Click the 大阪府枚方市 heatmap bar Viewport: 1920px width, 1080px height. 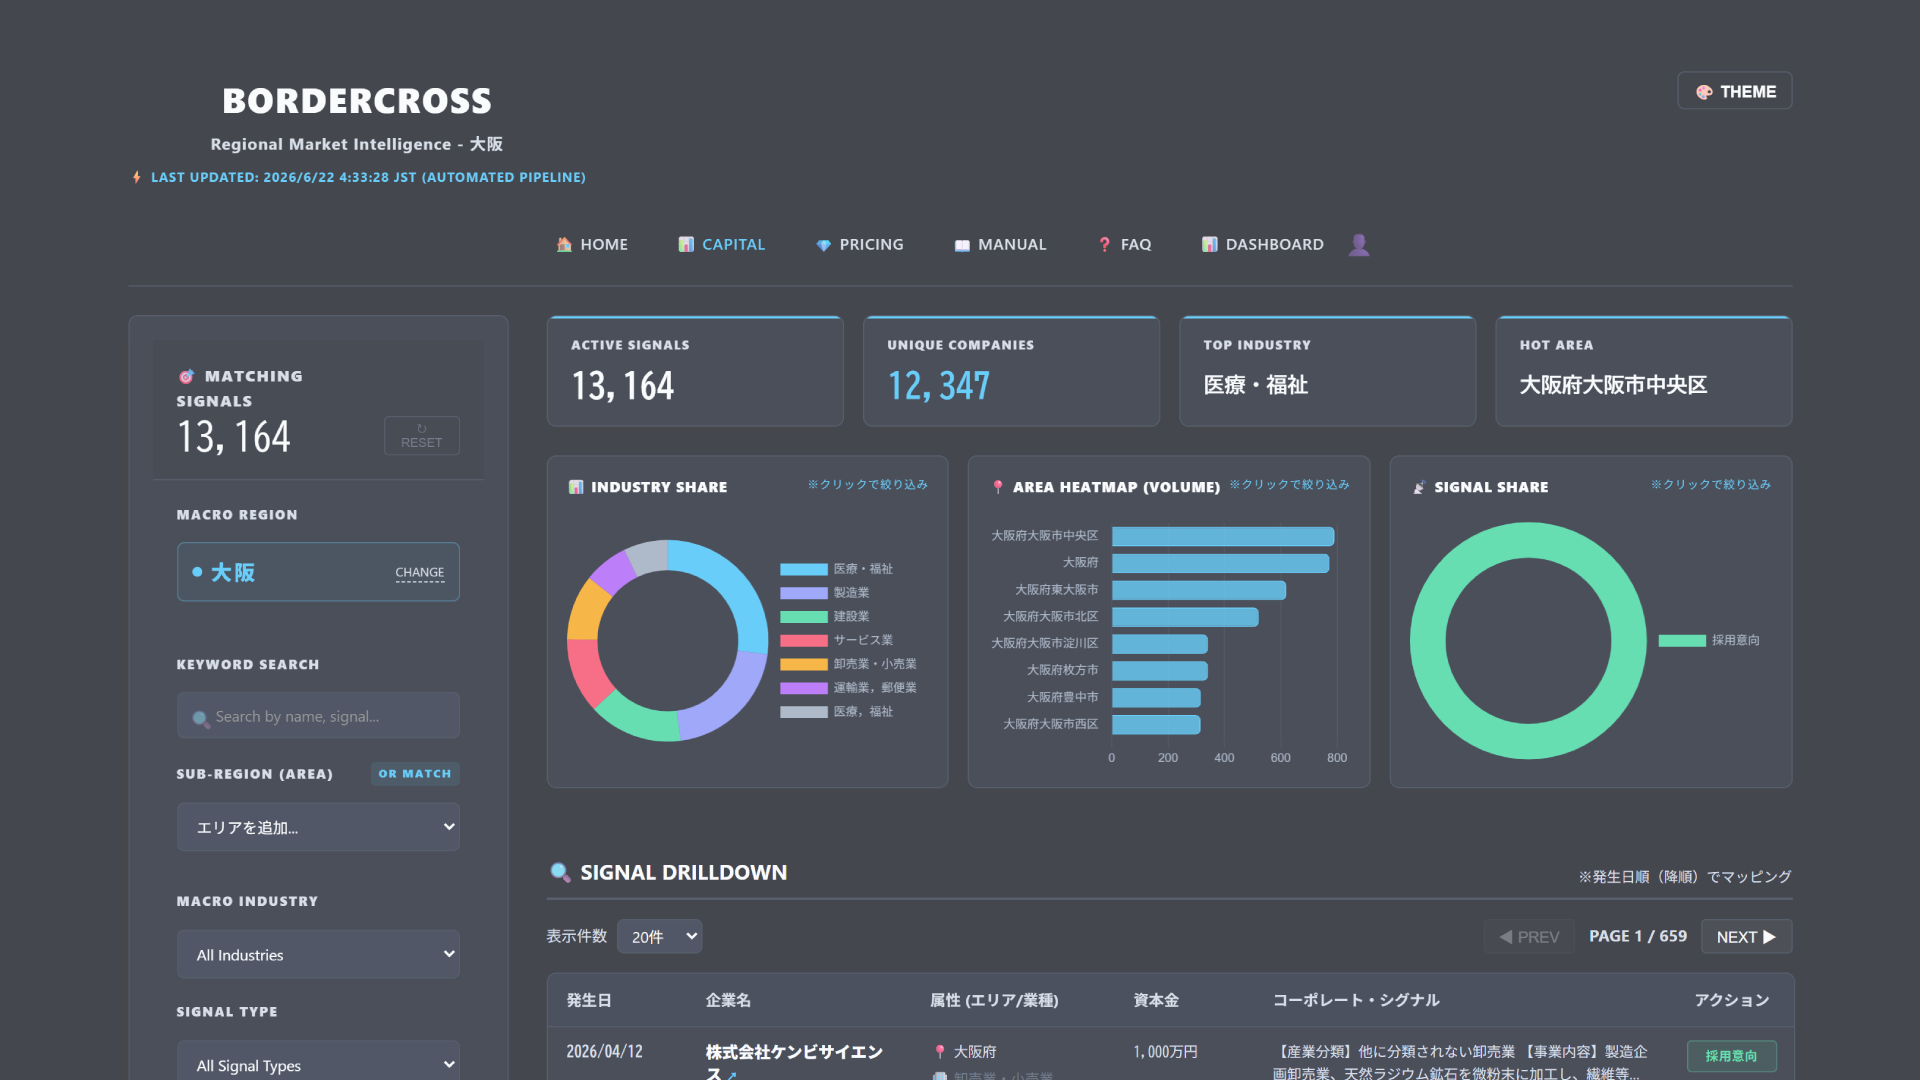[1160, 670]
